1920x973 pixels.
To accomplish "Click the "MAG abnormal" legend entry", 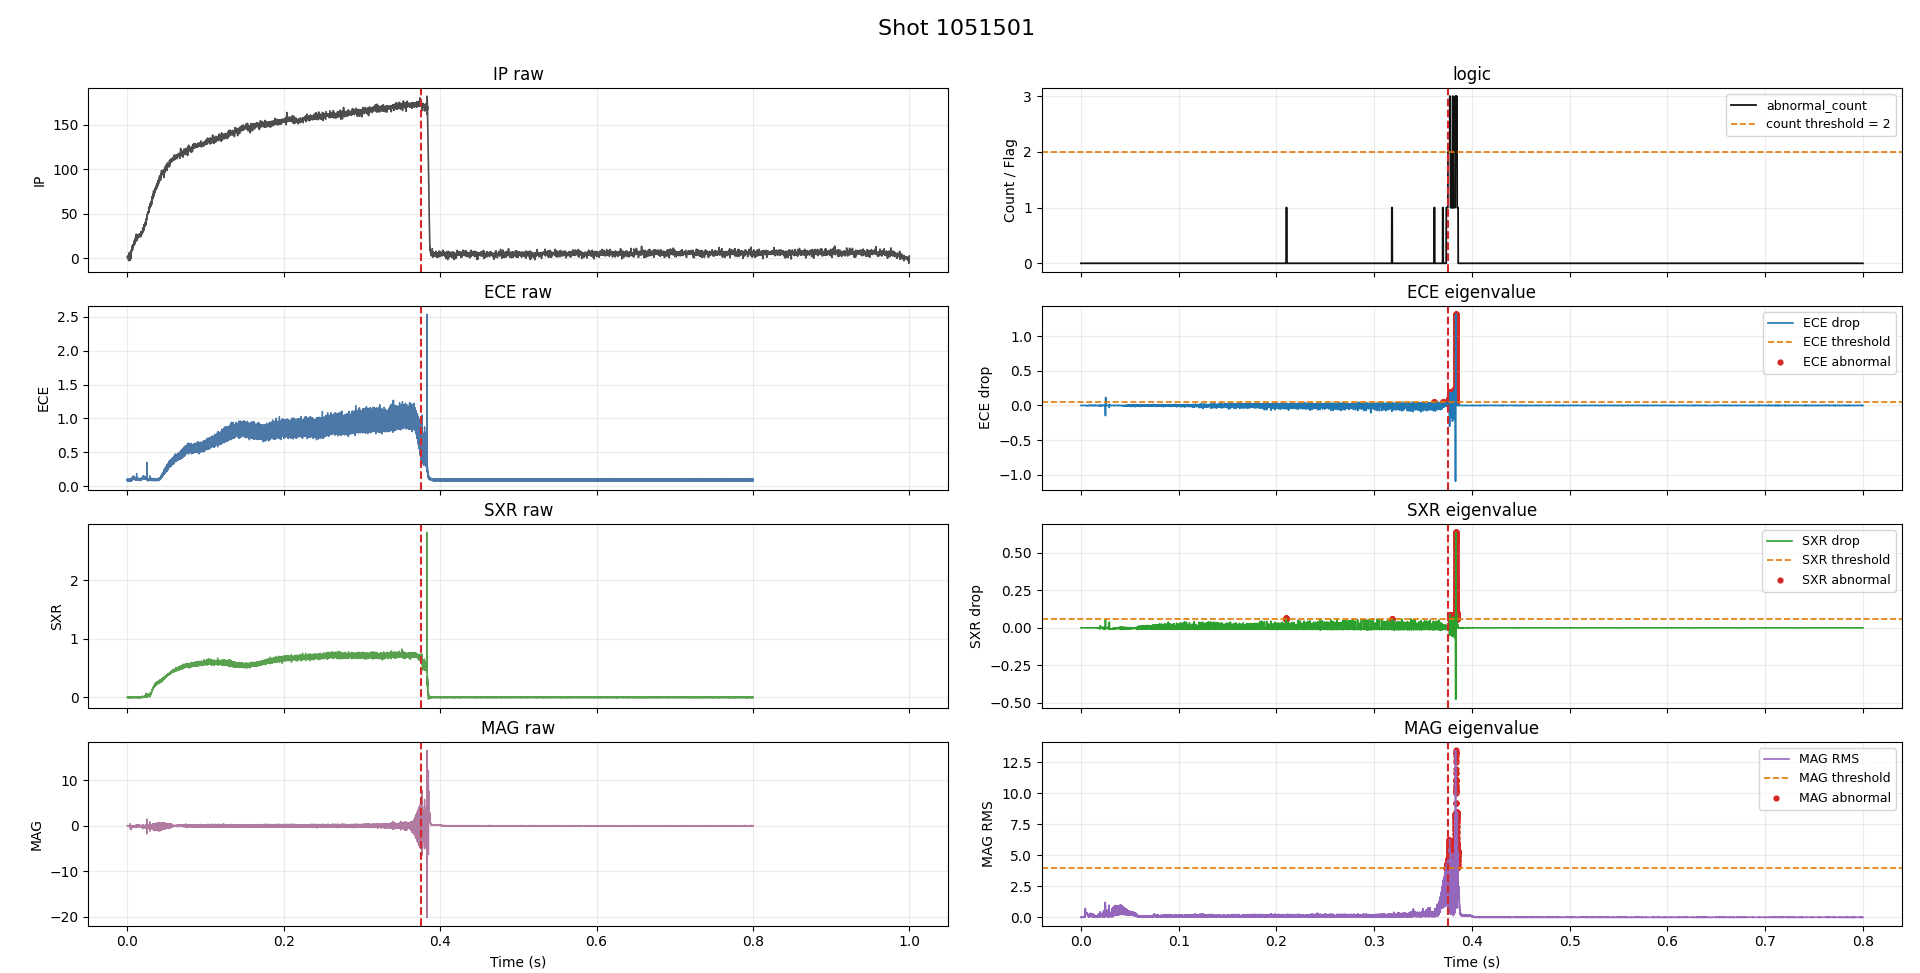I will click(1844, 798).
